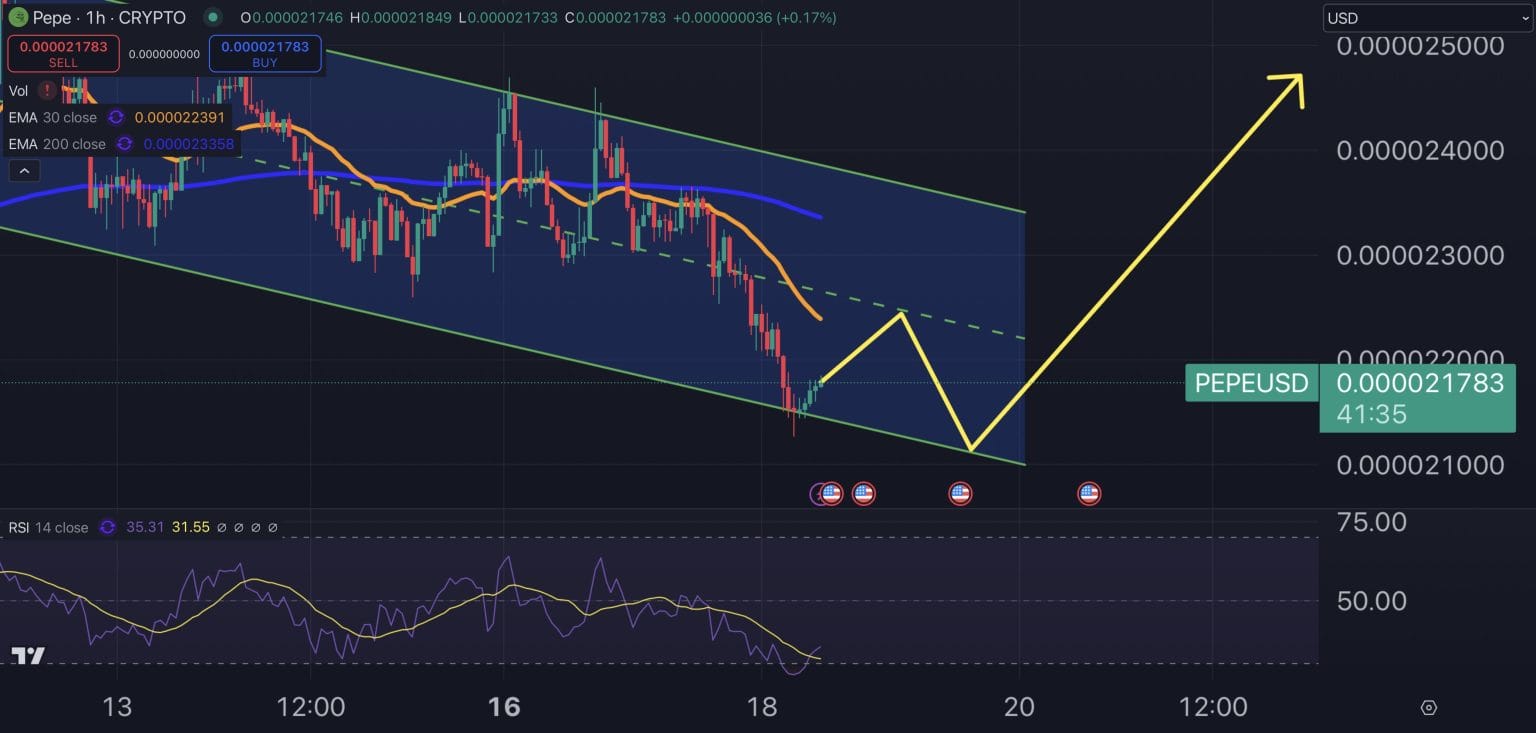Click the EMA 30 loading status icon
This screenshot has height=733, width=1536.
pos(116,117)
